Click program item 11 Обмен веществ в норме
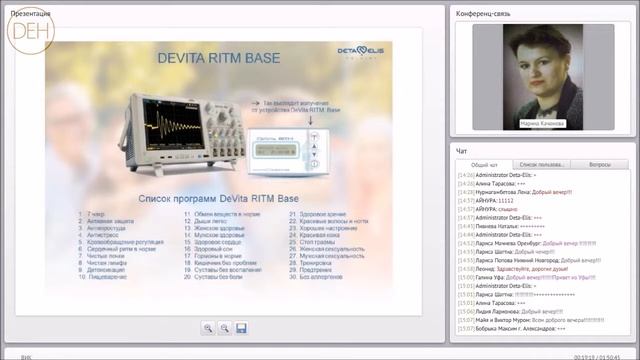Viewport: 640px width, 360px height. (x=222, y=214)
